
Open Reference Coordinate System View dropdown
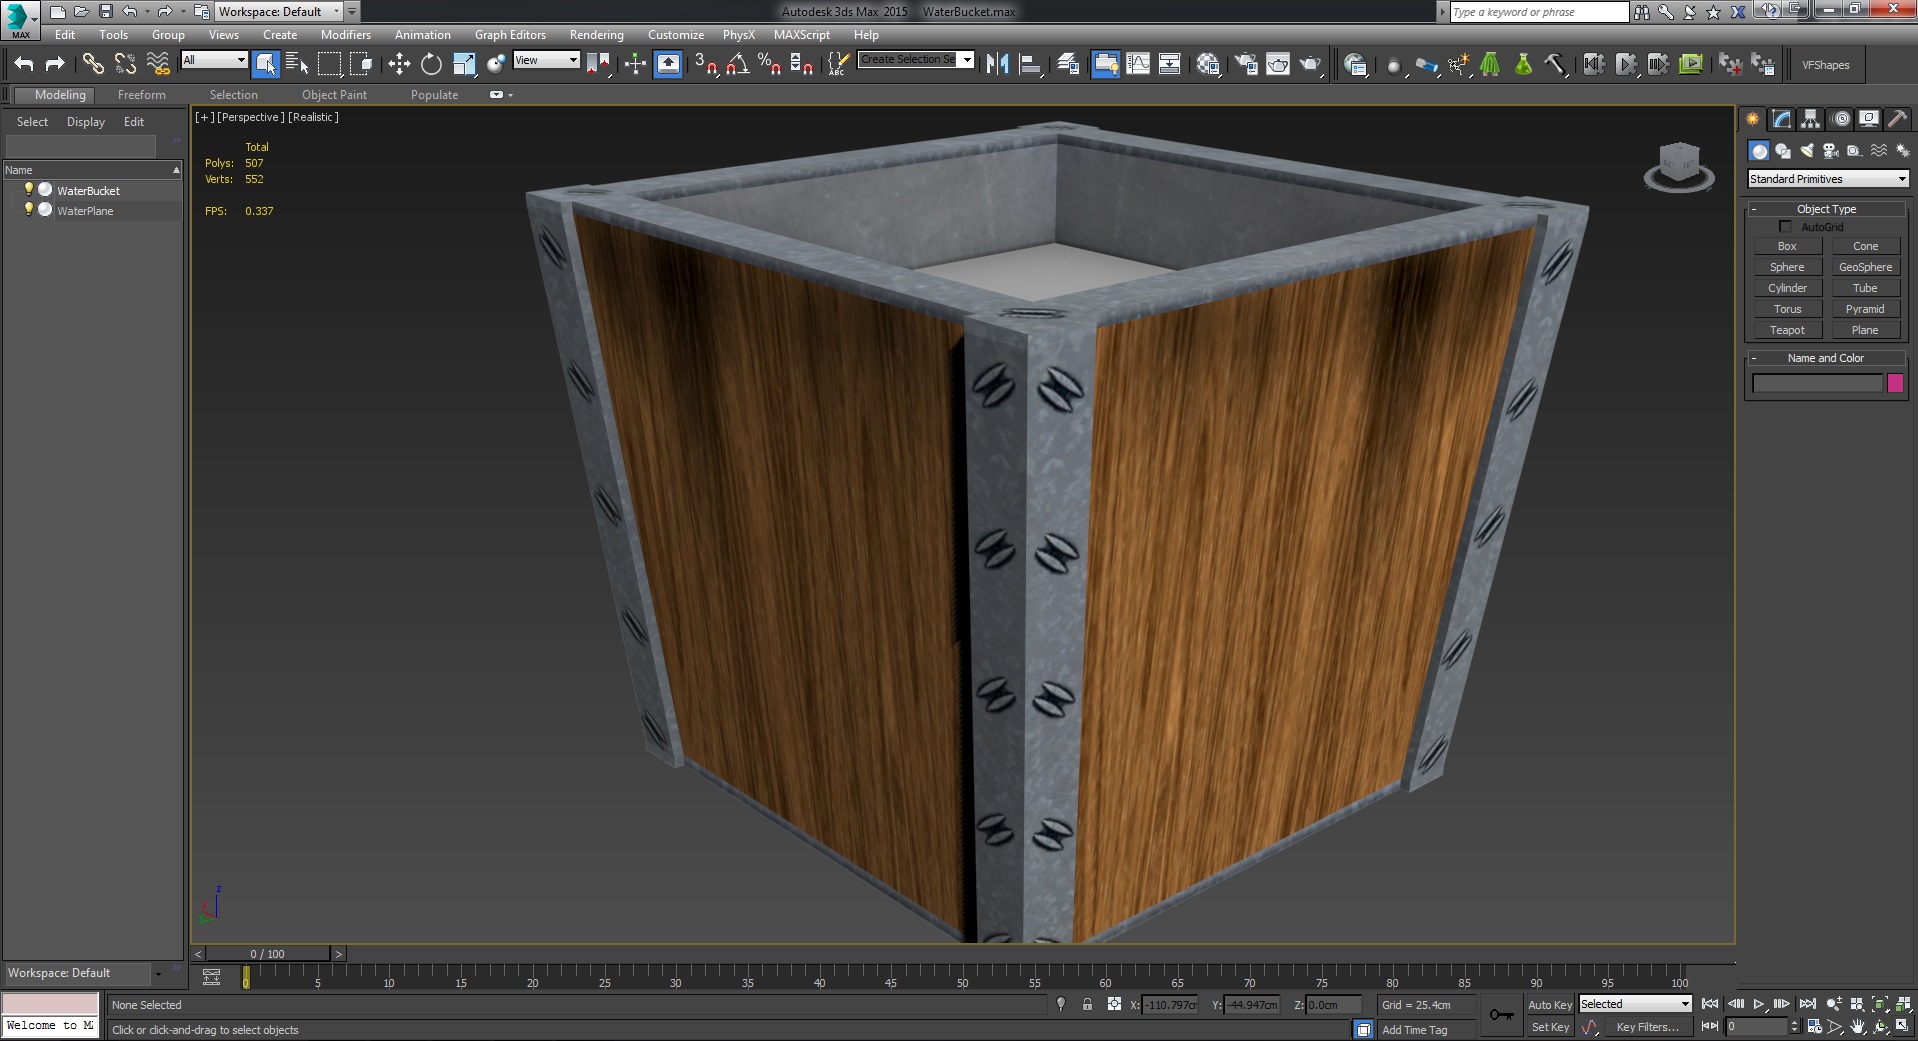(546, 60)
